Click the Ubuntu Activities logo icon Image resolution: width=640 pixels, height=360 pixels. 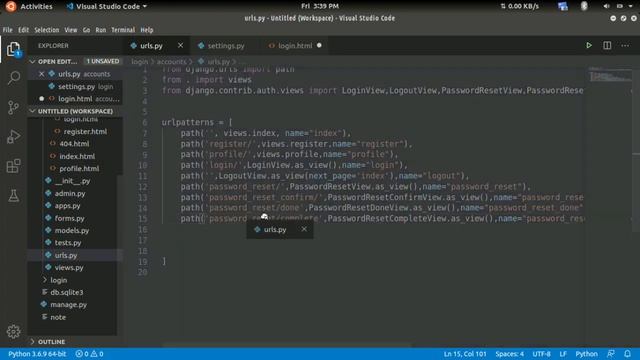click(11, 6)
